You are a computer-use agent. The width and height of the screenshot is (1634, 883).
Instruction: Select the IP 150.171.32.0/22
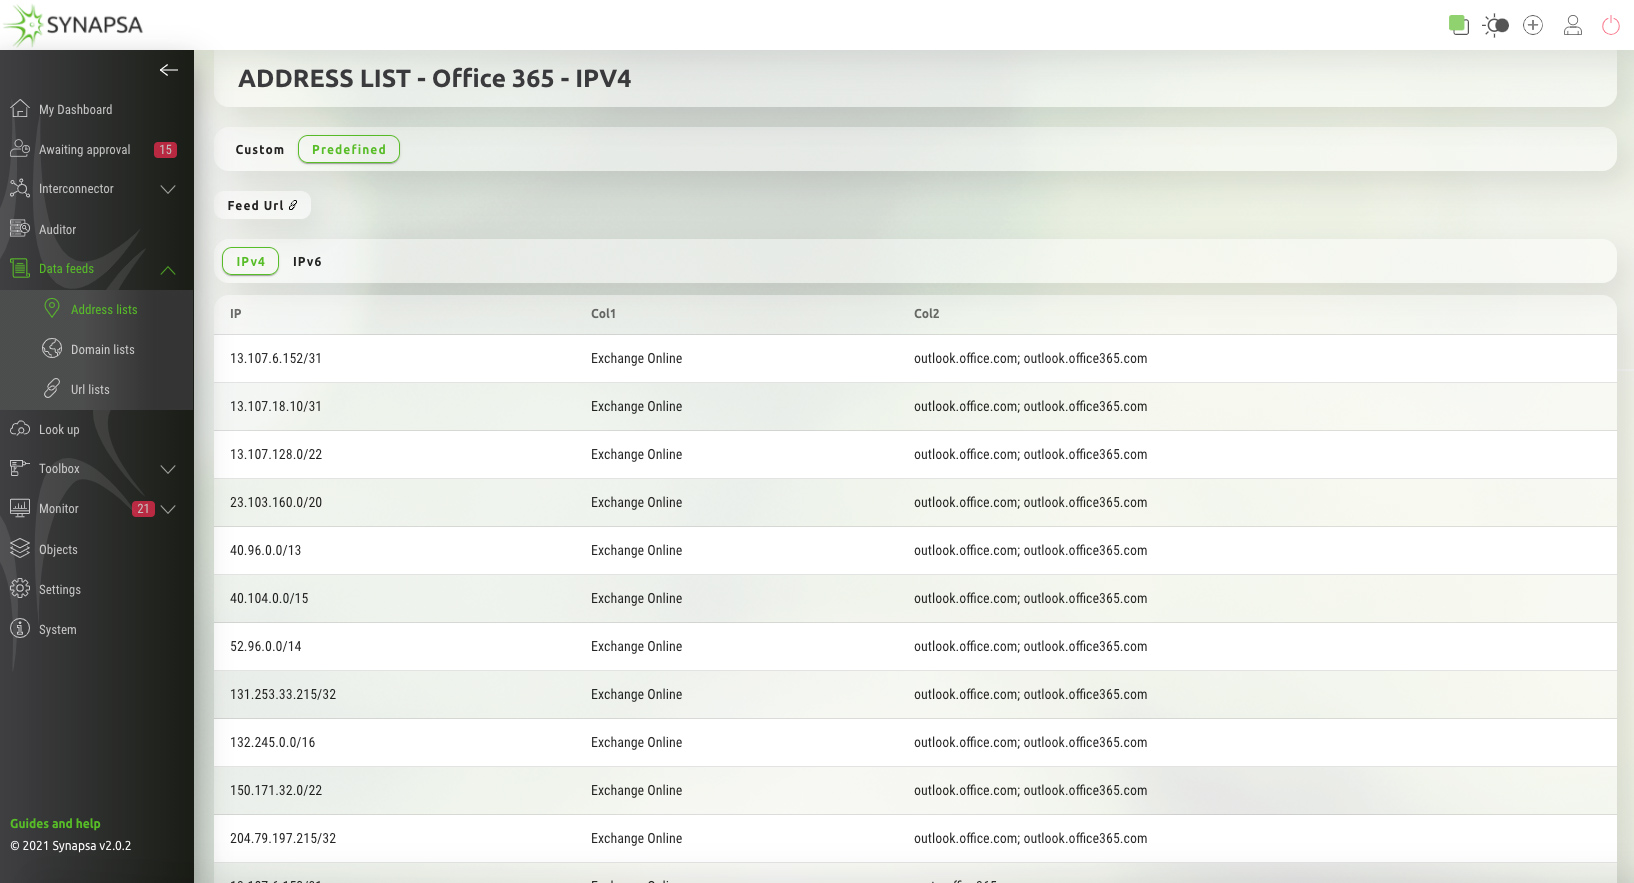tap(276, 790)
